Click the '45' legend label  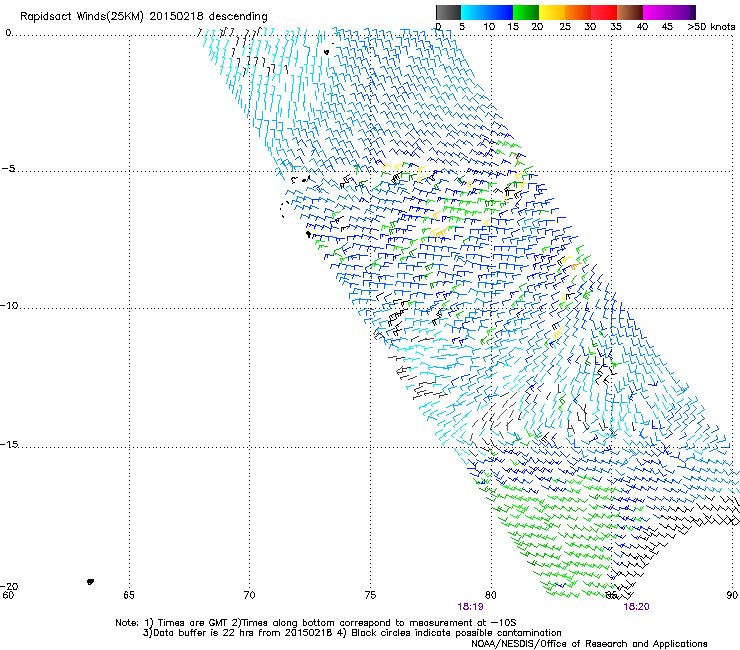point(667,27)
